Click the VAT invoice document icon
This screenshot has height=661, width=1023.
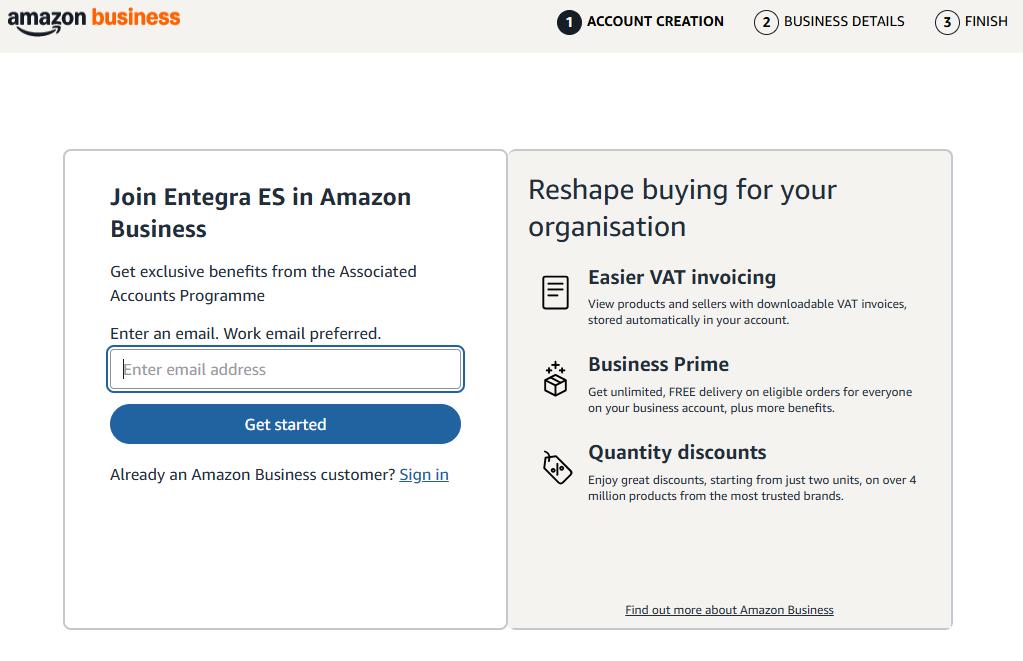point(555,292)
